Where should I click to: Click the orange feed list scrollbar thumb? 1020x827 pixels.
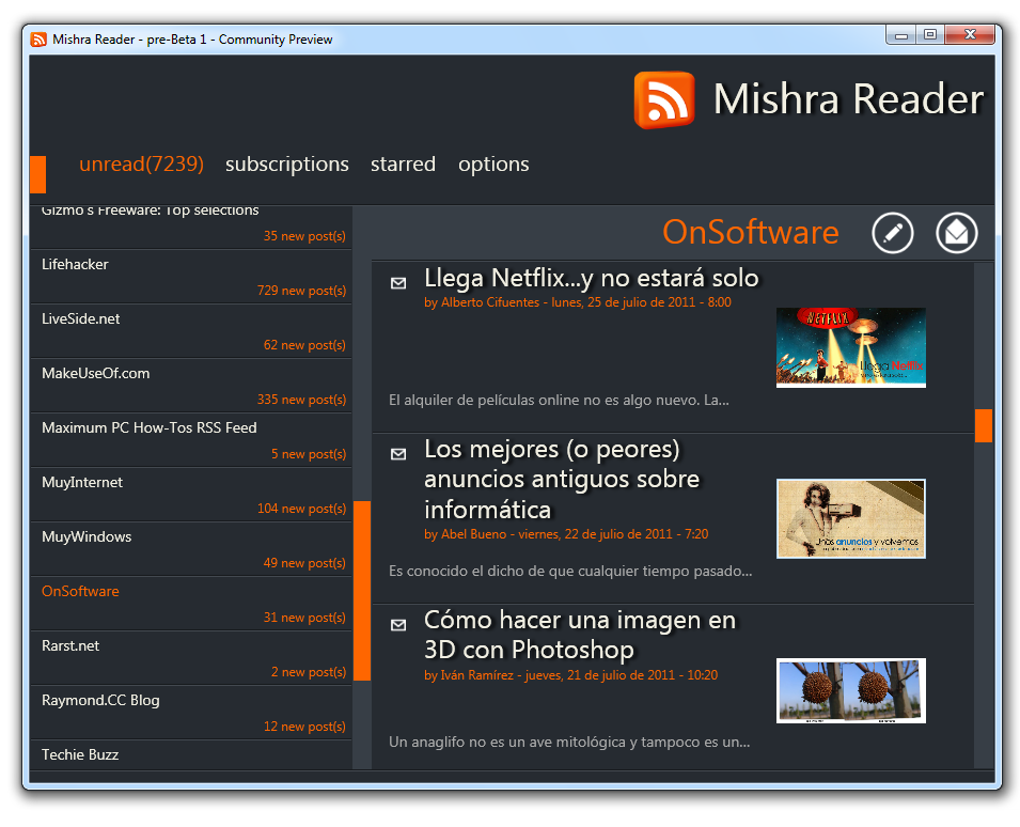tap(362, 591)
